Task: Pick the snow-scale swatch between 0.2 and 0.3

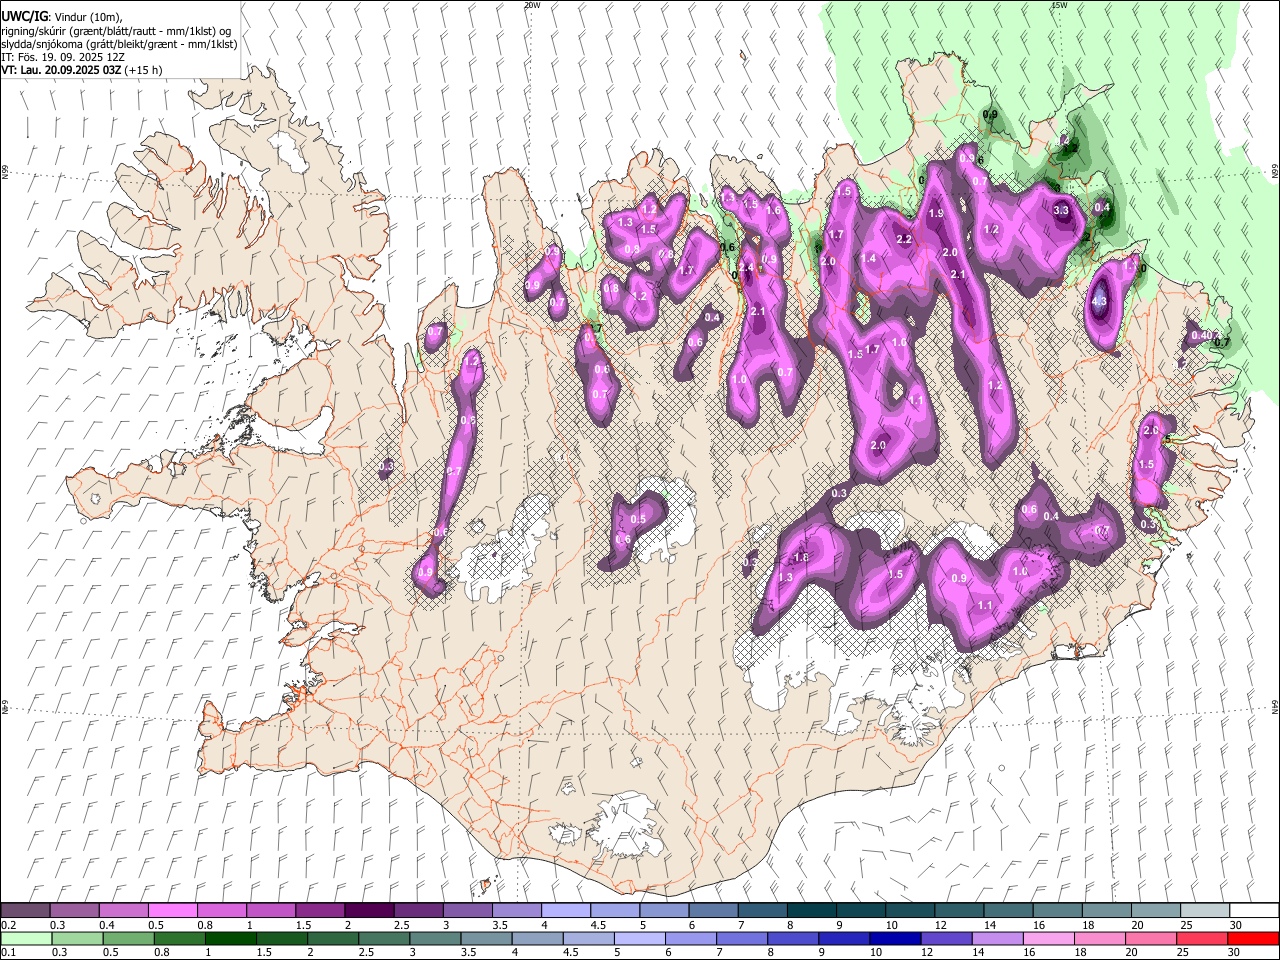Action: click(x=25, y=911)
